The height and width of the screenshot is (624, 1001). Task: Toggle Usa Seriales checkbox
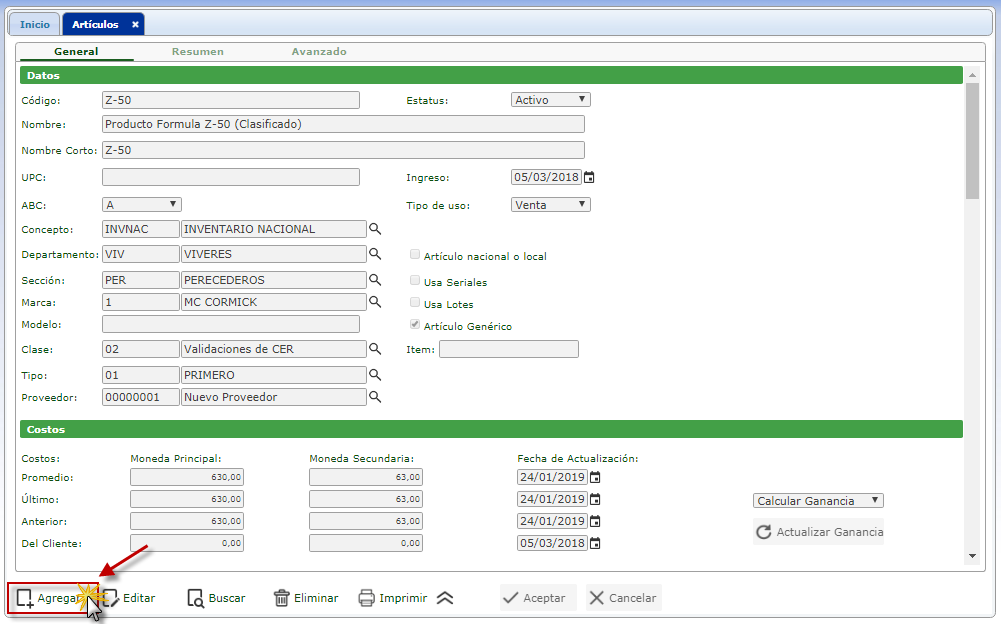click(415, 281)
